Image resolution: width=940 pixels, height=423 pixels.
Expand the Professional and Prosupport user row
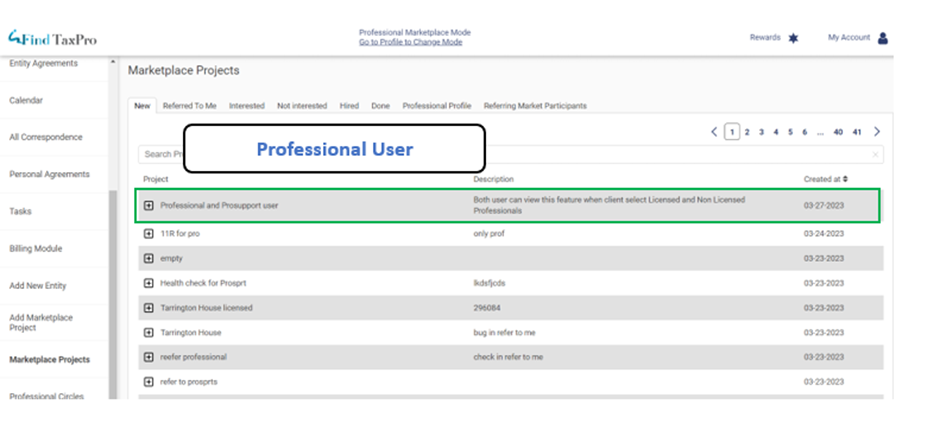click(149, 205)
